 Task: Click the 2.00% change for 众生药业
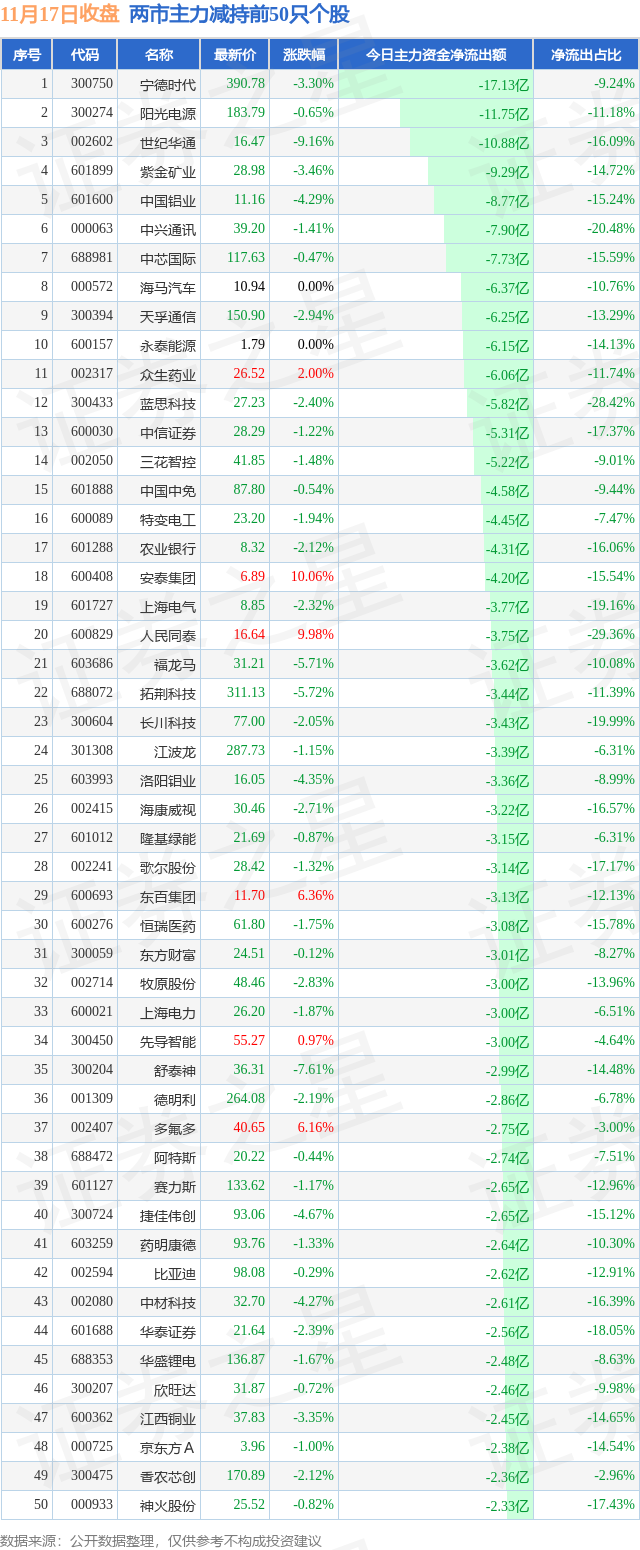pyautogui.click(x=315, y=374)
